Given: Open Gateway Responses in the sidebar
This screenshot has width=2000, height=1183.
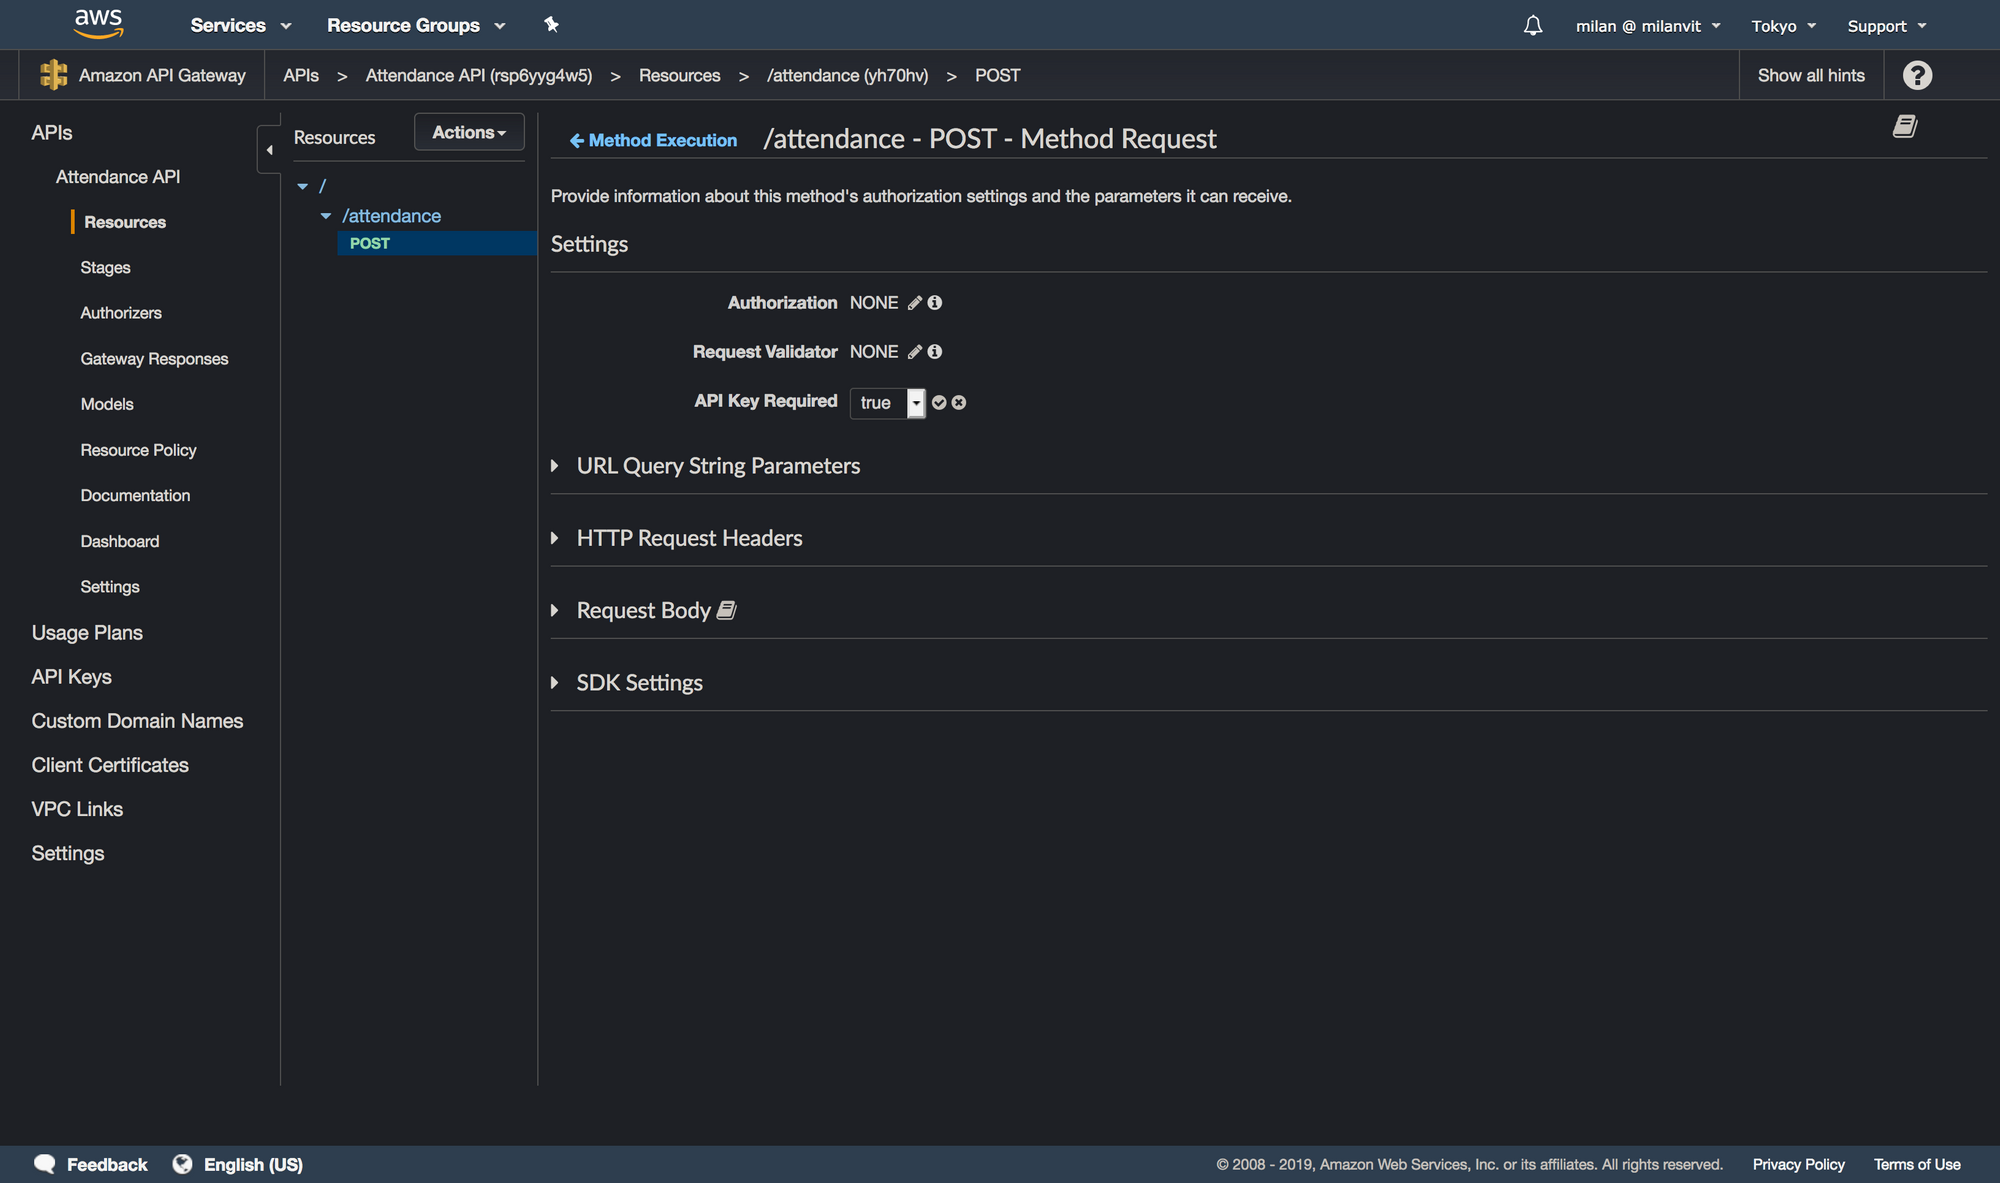Looking at the screenshot, I should [x=154, y=359].
